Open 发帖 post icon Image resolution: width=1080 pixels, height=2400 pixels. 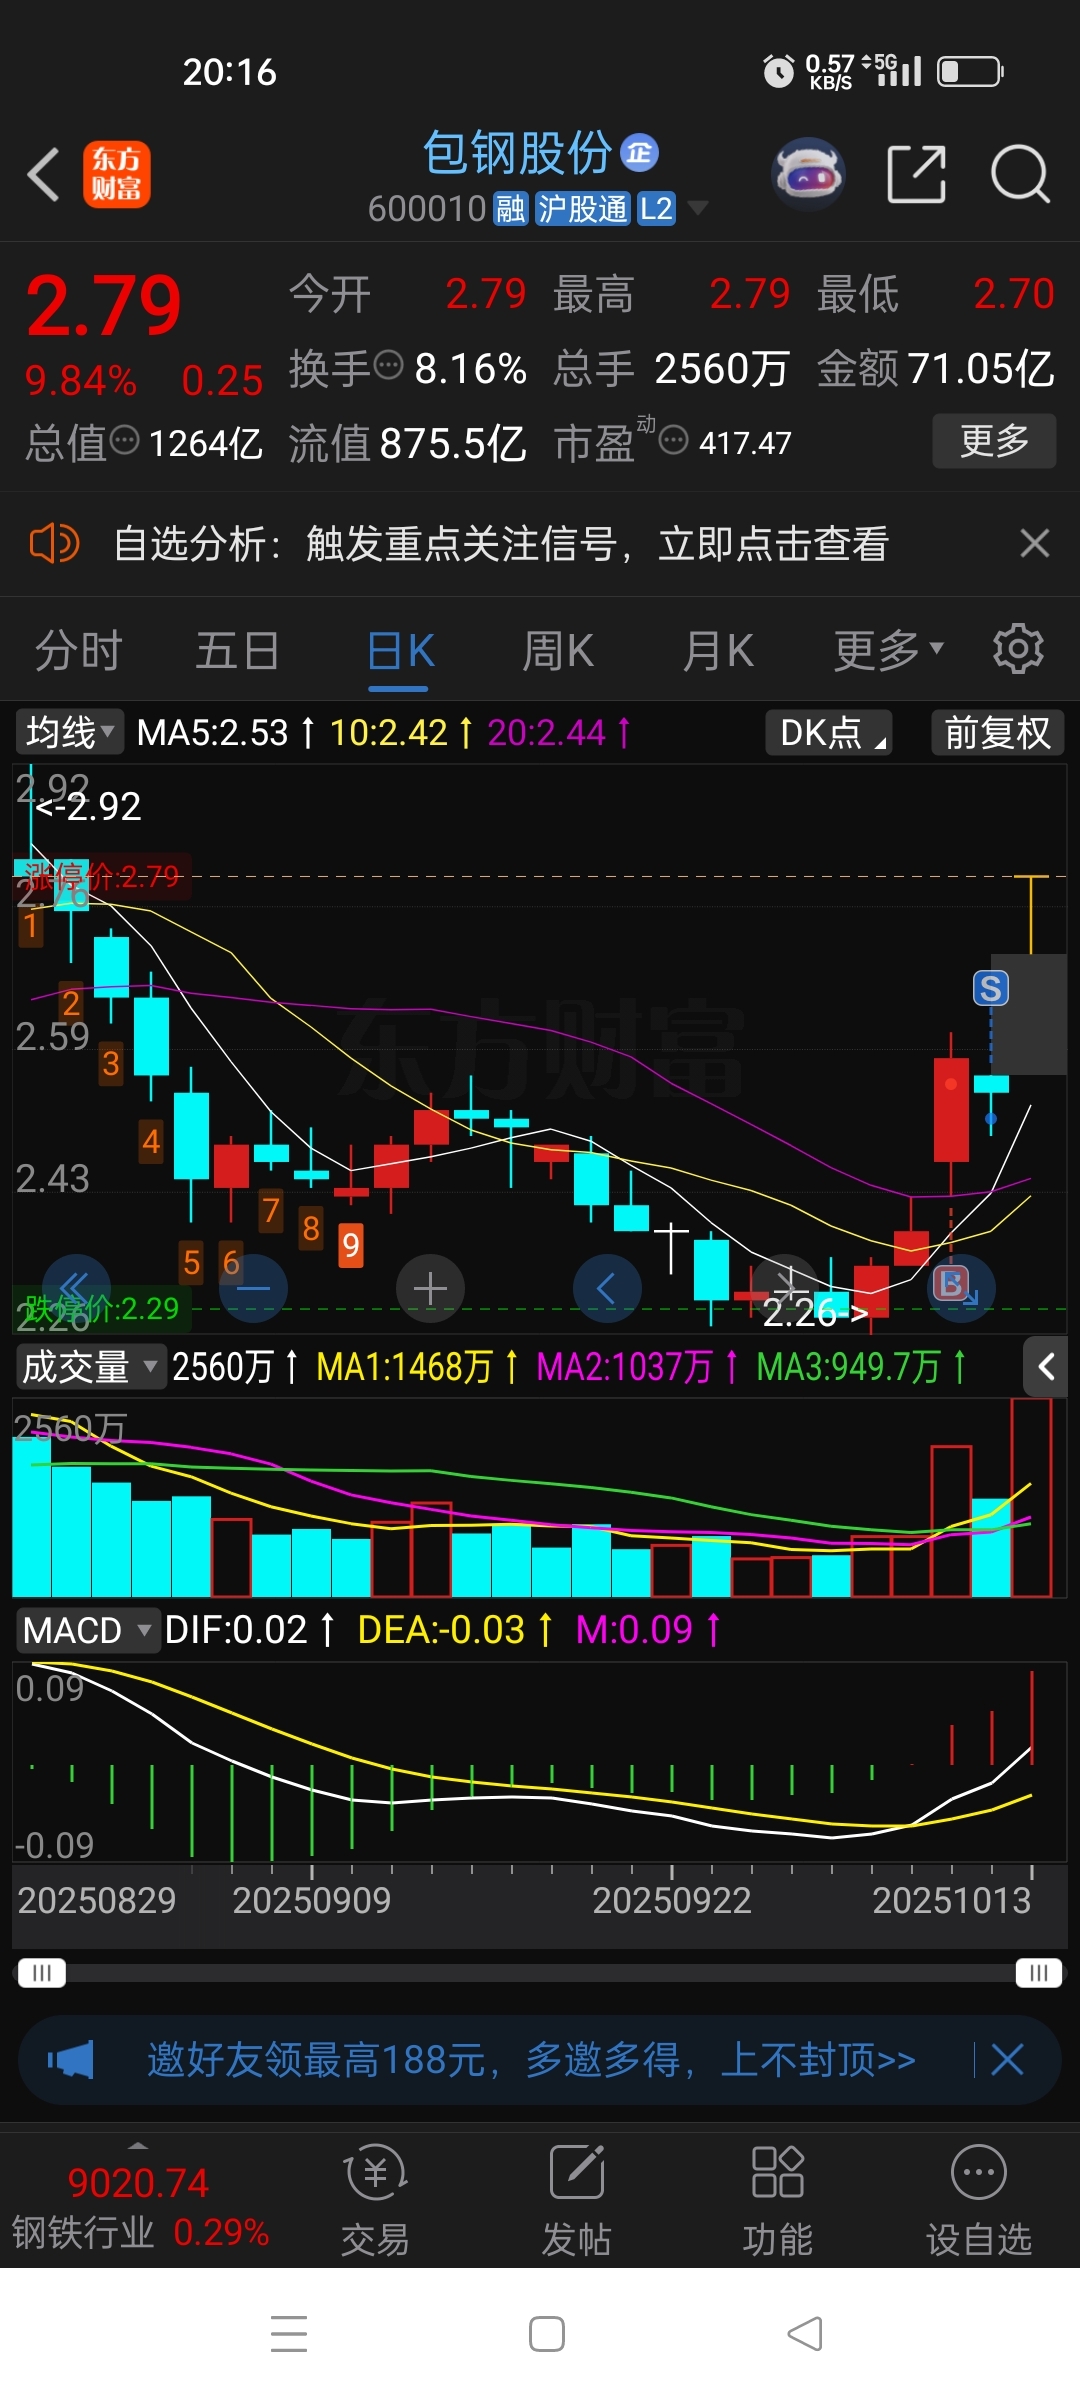tap(576, 2201)
